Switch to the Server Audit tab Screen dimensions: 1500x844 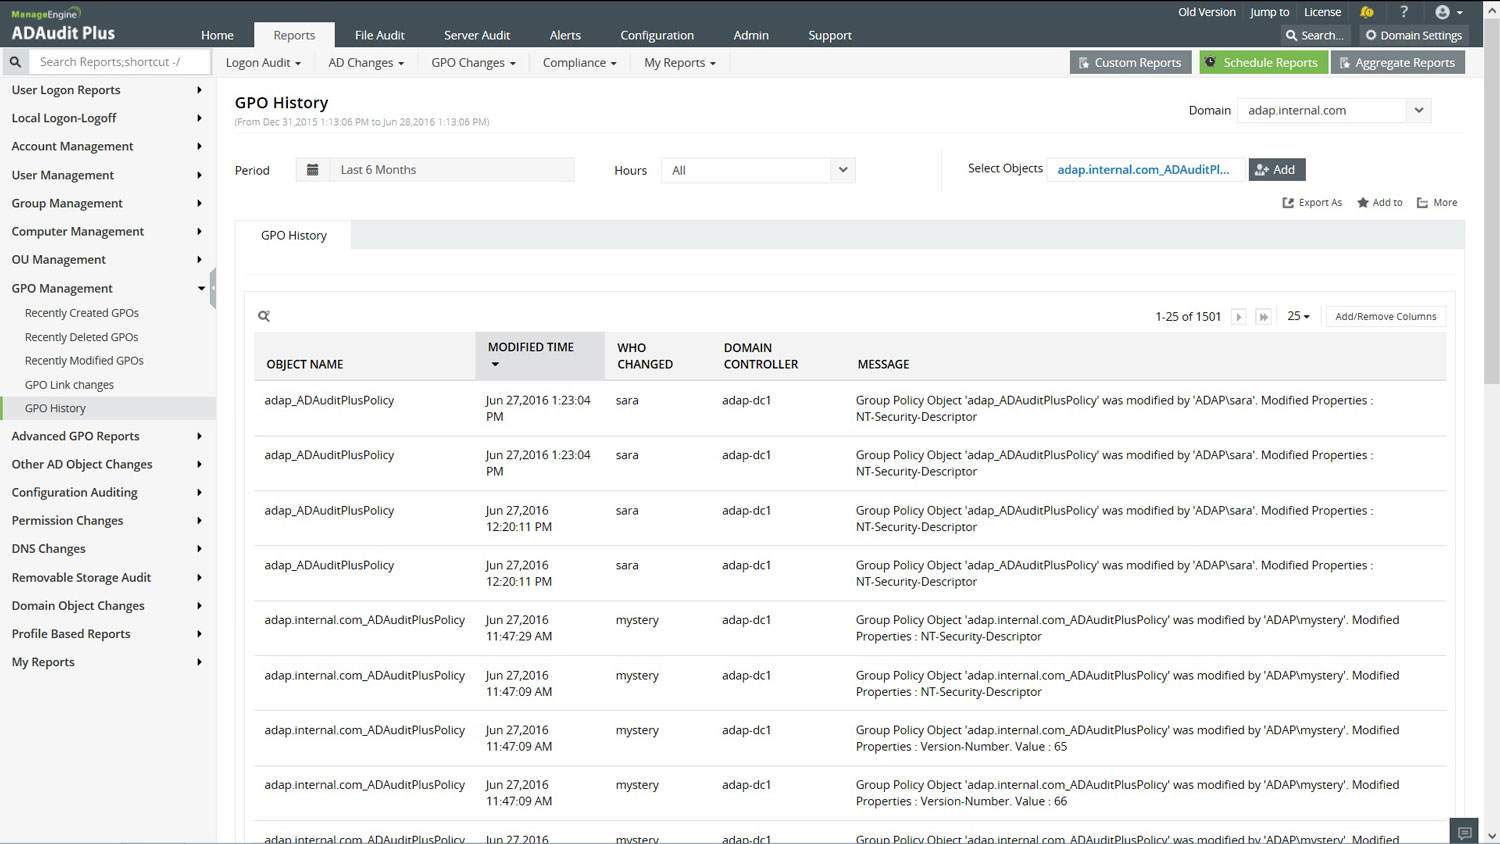(x=477, y=35)
